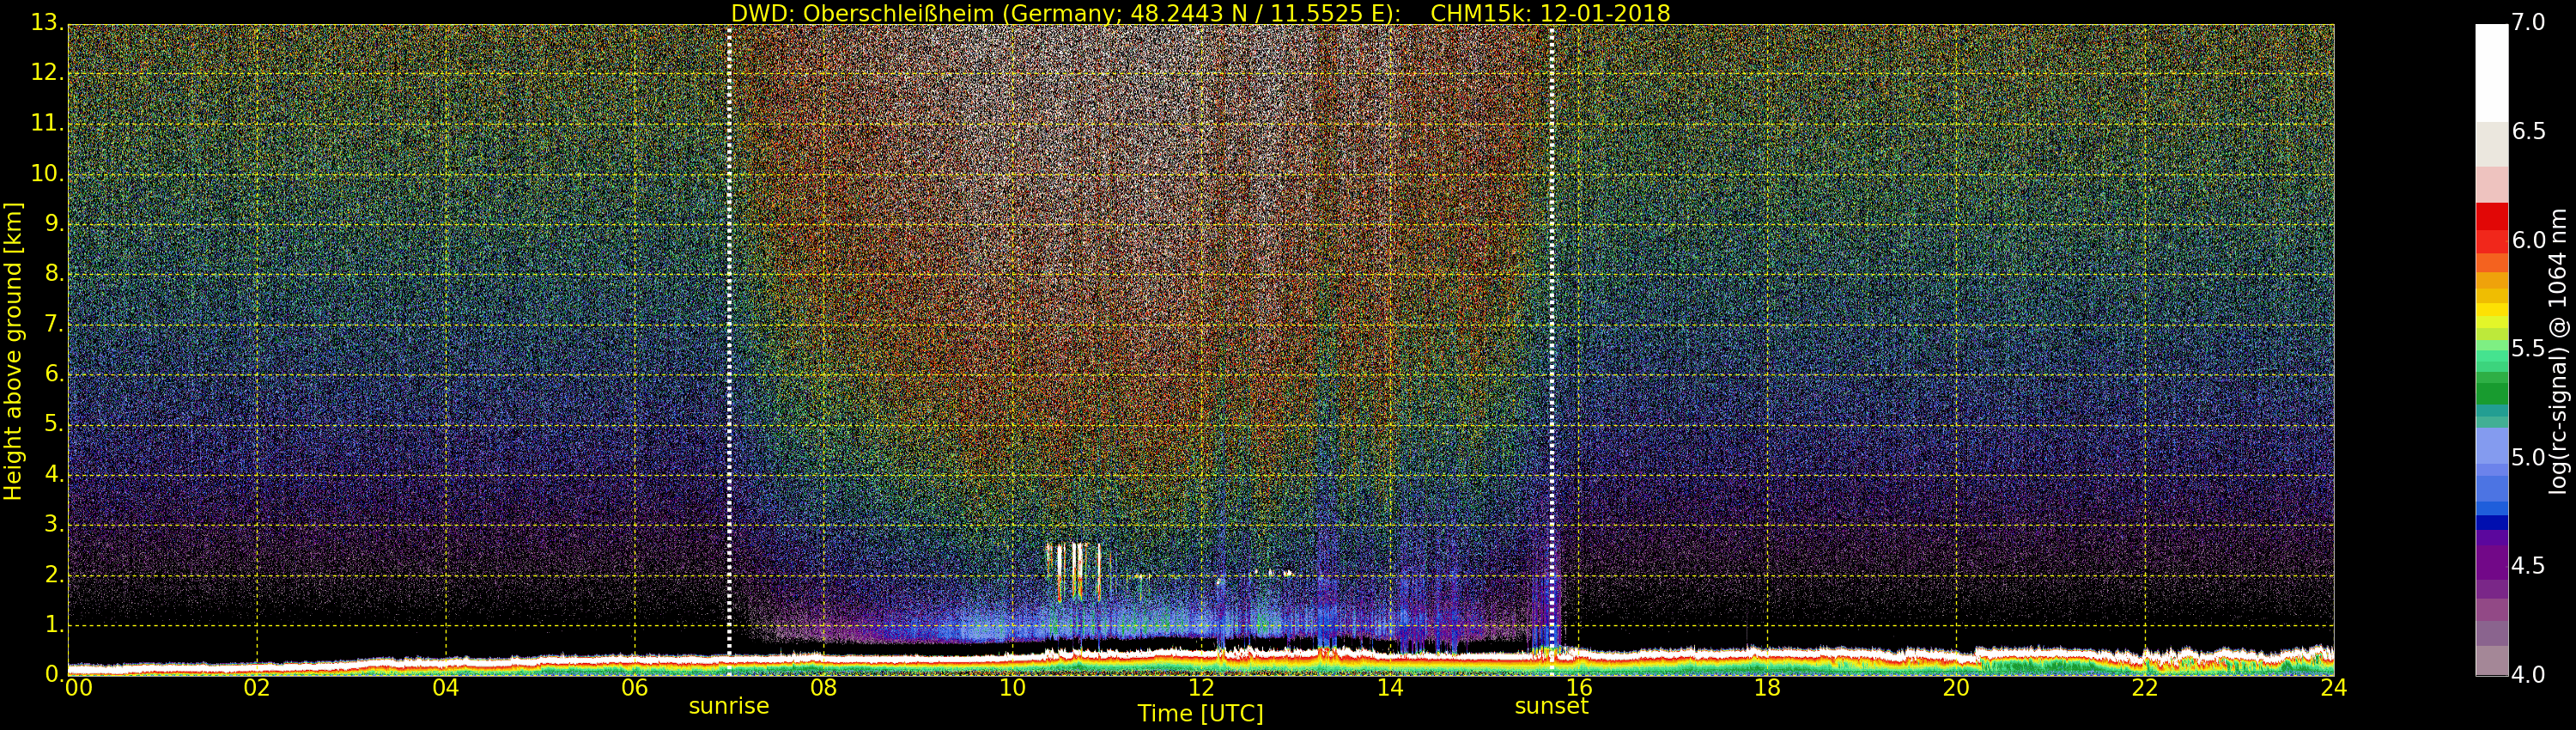The image size is (2576, 730).
Task: Click the time axis tick '04'
Action: pos(446,687)
